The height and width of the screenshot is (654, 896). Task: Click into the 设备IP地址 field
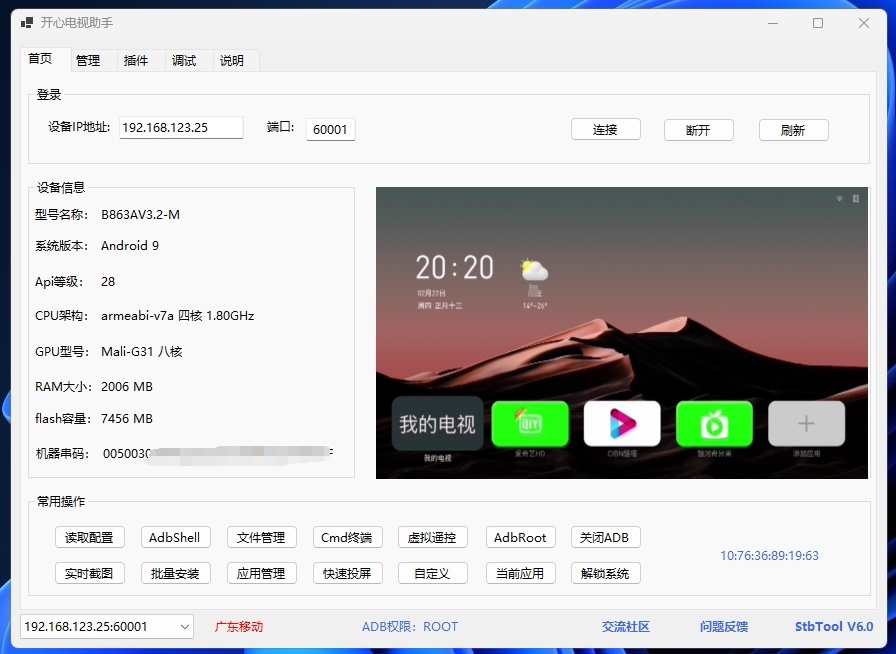point(181,128)
